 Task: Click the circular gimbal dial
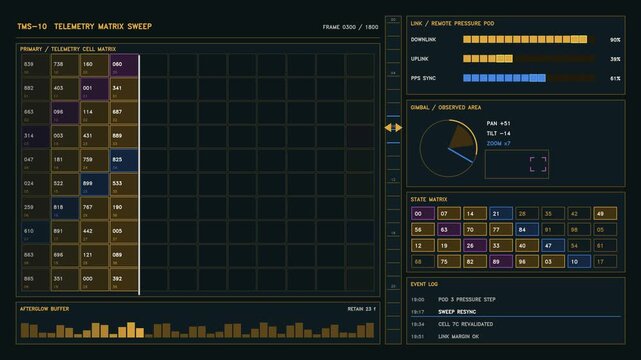448,148
